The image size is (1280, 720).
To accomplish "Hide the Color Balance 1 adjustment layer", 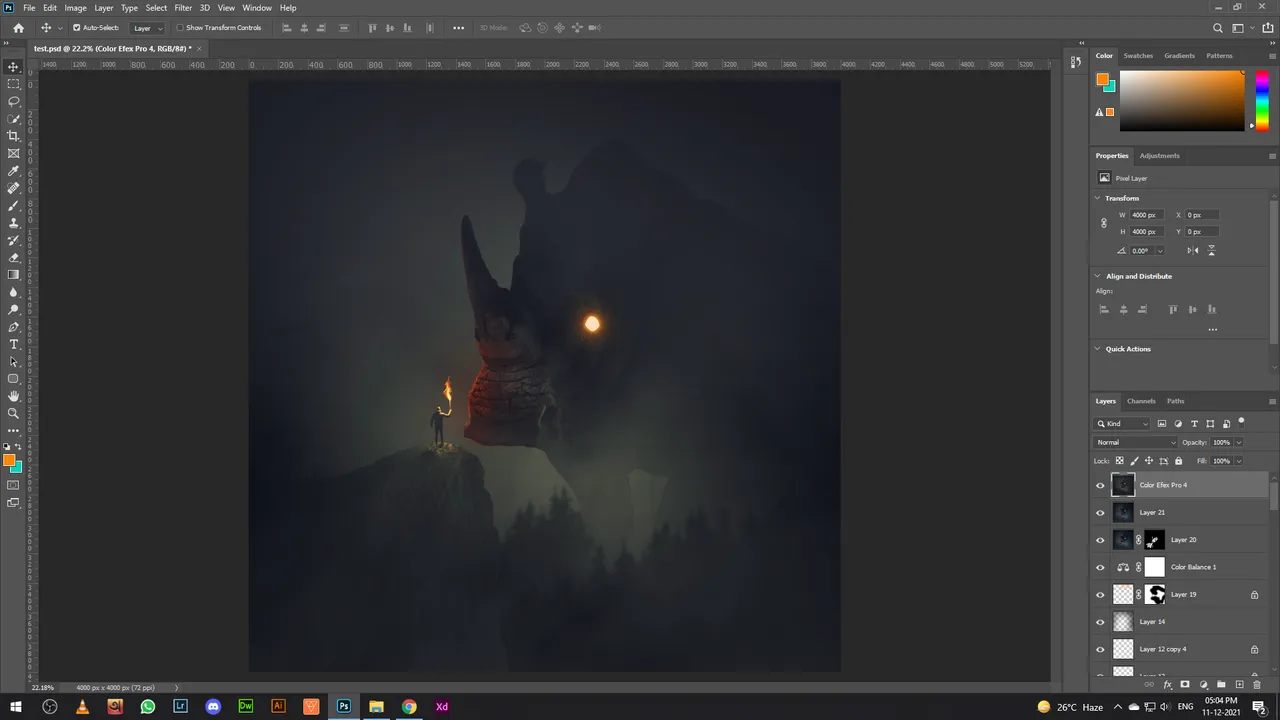I will pos(1101,567).
